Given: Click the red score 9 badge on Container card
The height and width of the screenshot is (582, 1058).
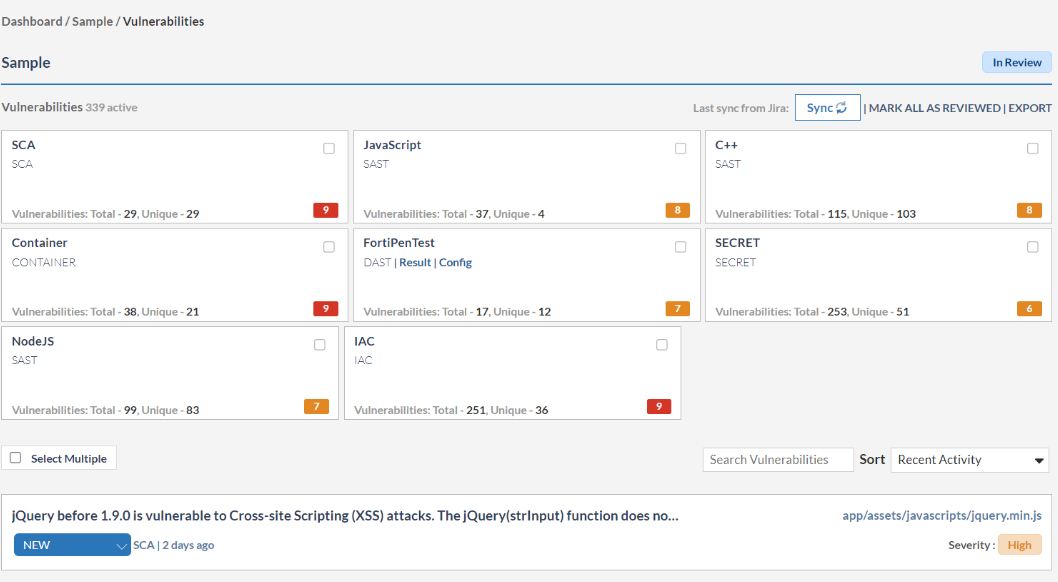Looking at the screenshot, I should (x=325, y=309).
